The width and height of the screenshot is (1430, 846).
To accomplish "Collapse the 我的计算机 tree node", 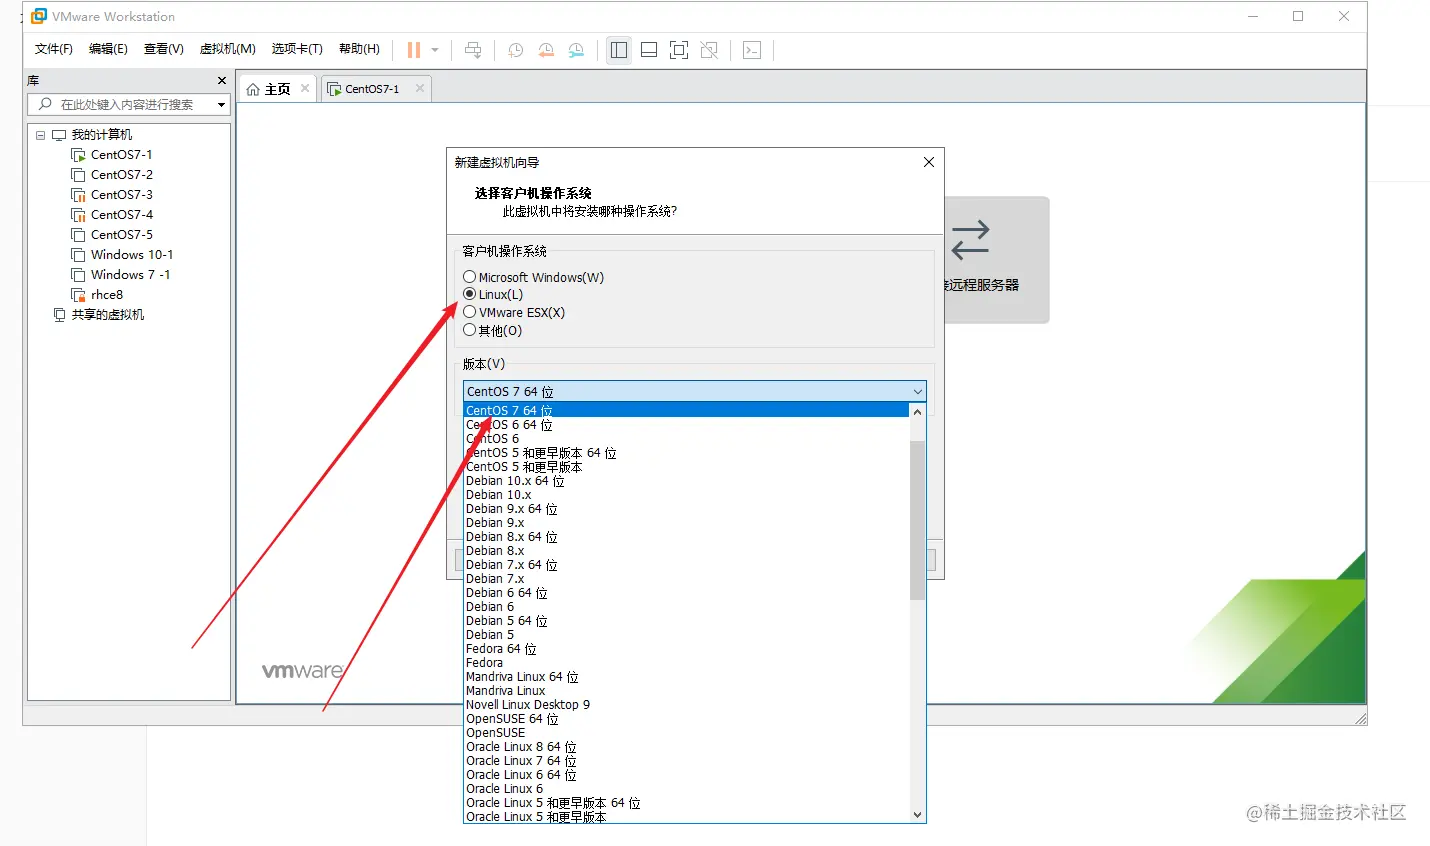I will pyautogui.click(x=40, y=135).
